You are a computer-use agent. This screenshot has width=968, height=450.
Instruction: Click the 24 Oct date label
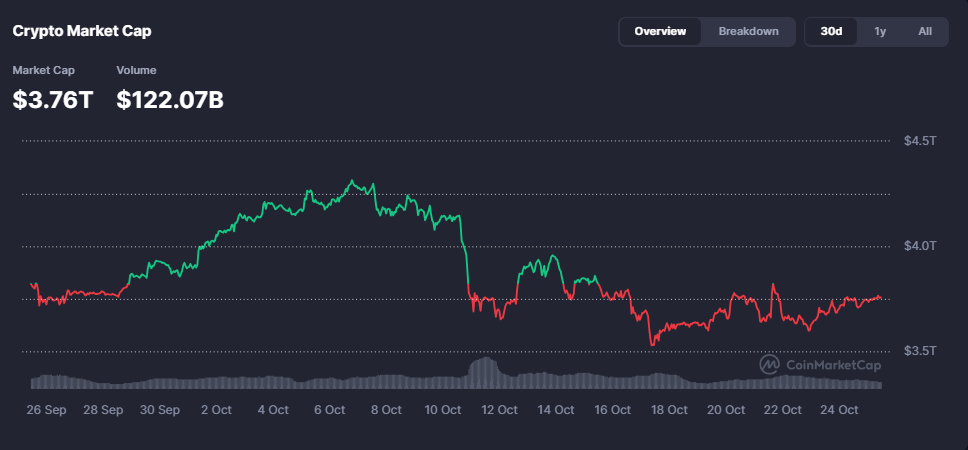click(839, 410)
